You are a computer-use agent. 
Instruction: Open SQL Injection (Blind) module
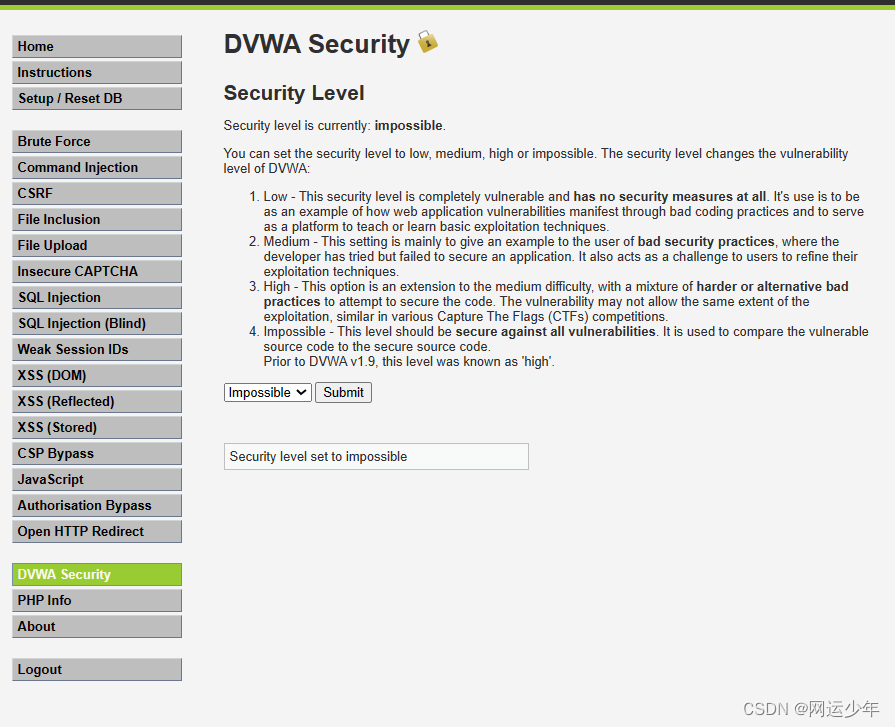coord(96,323)
